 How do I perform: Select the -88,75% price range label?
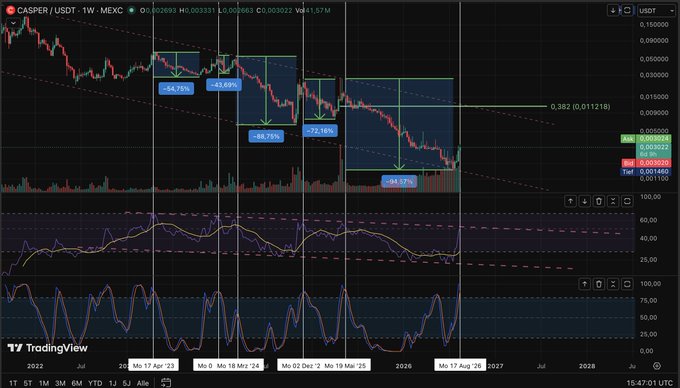pos(266,136)
